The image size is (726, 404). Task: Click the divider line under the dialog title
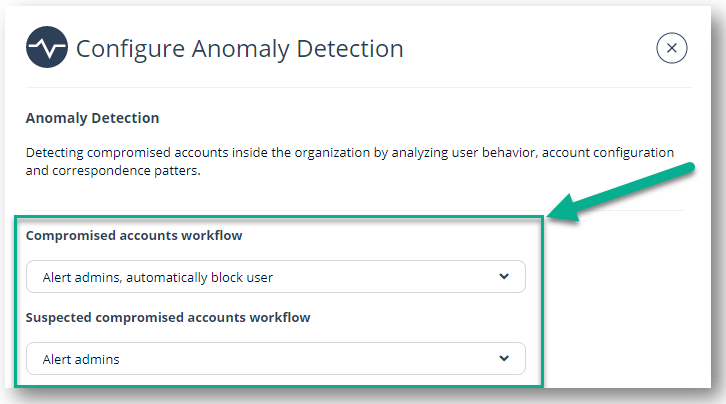359,87
